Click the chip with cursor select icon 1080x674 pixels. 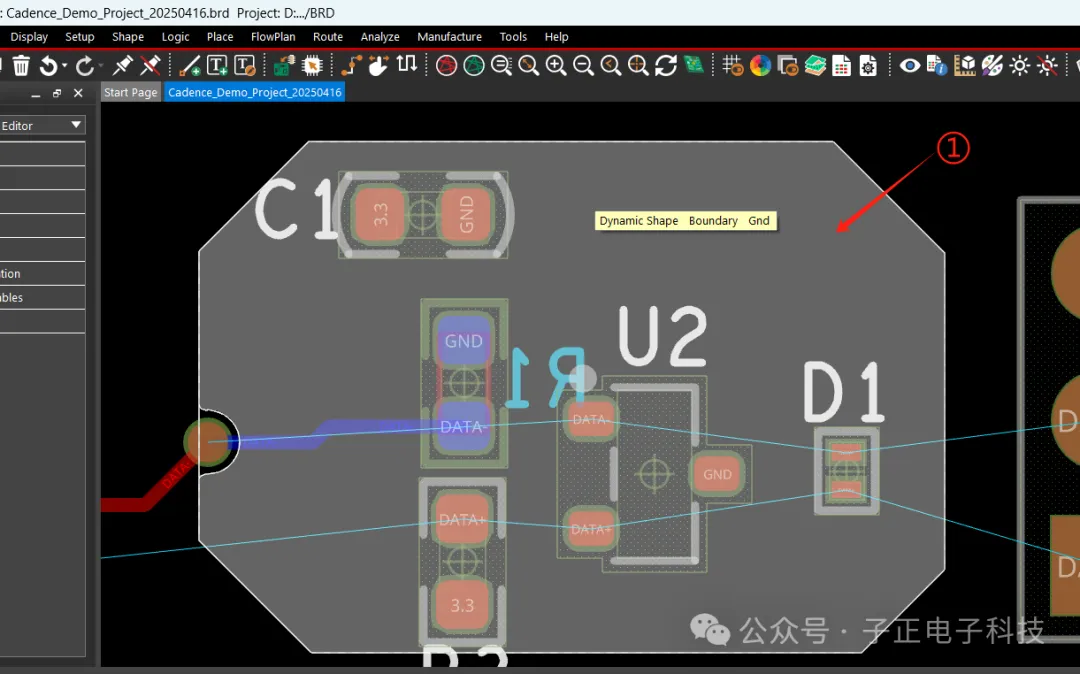312,65
